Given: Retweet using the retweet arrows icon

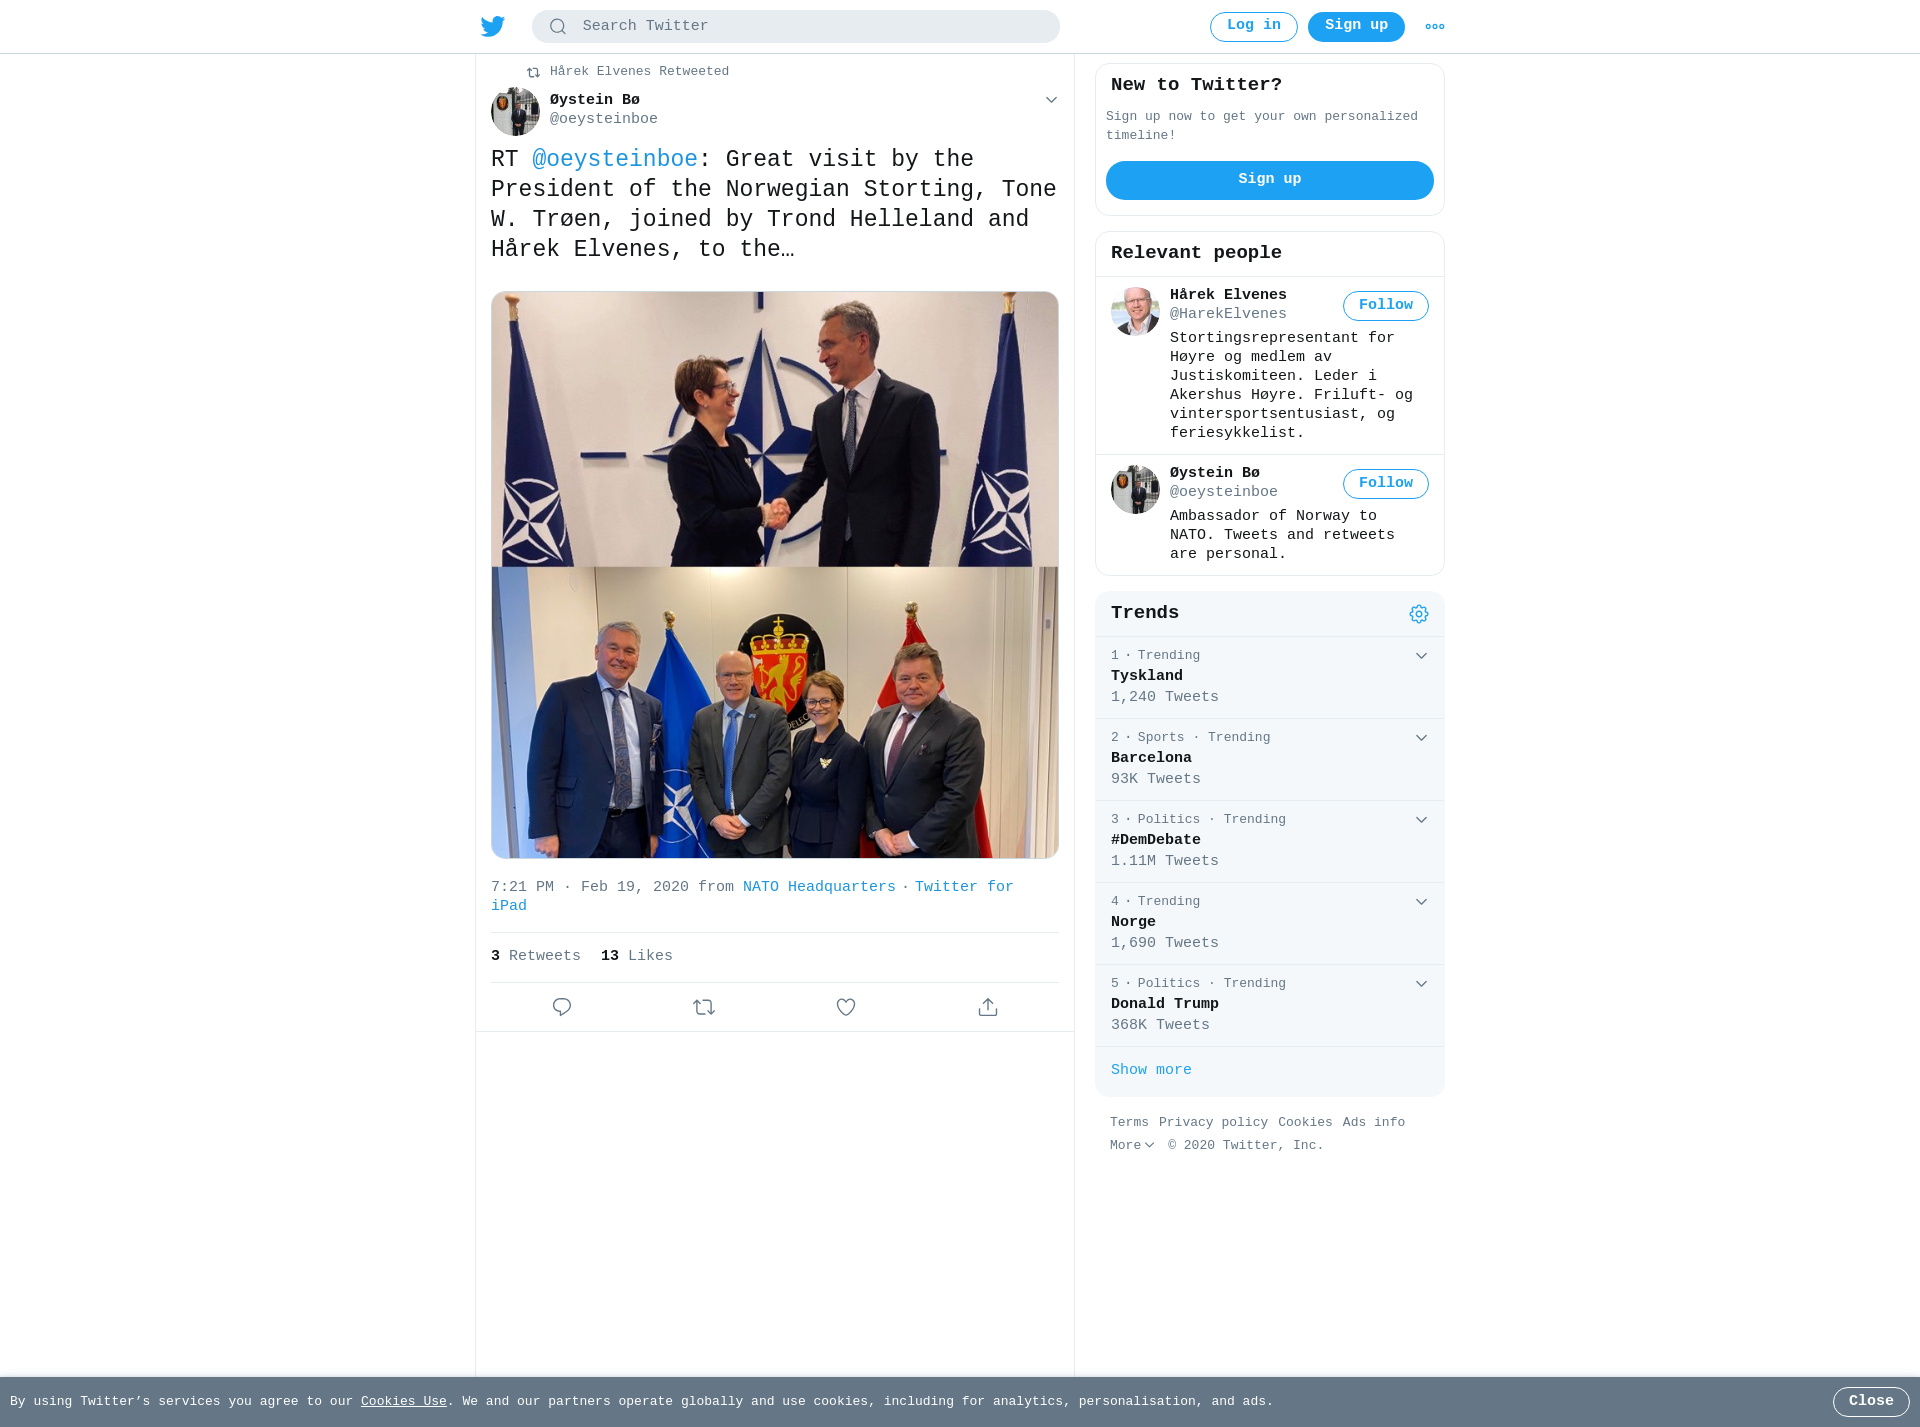Looking at the screenshot, I should click(x=704, y=1007).
